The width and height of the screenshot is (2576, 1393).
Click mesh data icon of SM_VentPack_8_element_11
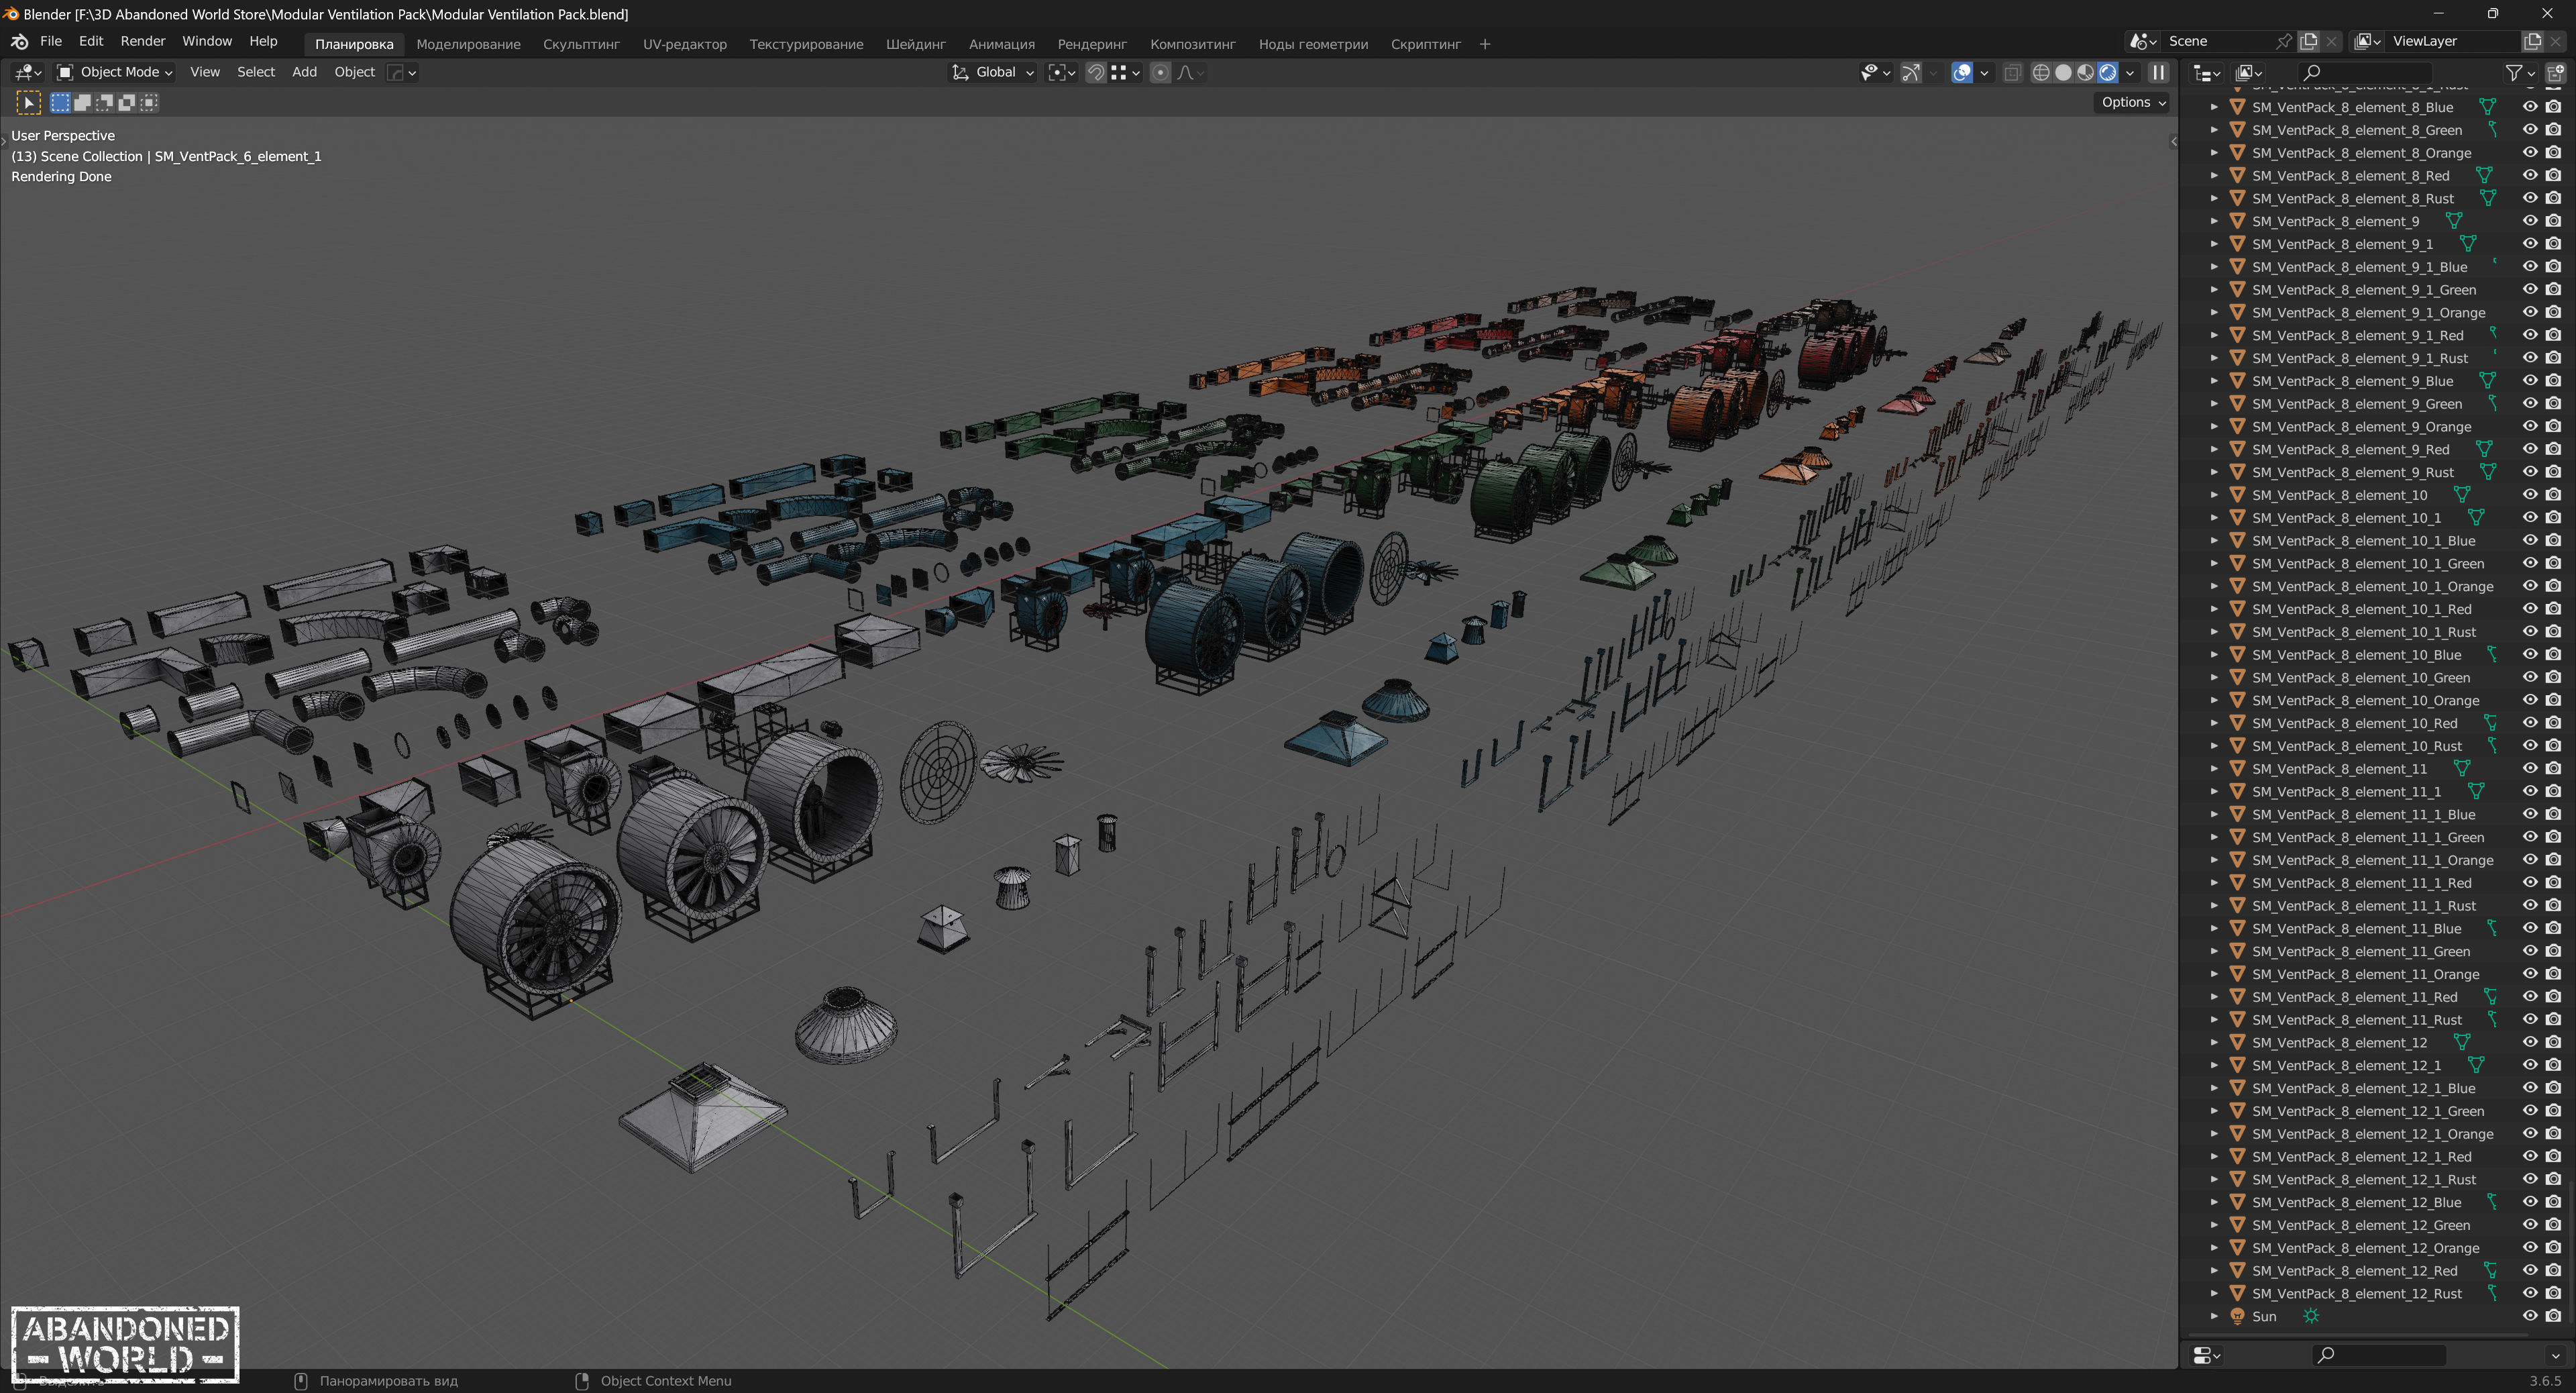[2462, 768]
